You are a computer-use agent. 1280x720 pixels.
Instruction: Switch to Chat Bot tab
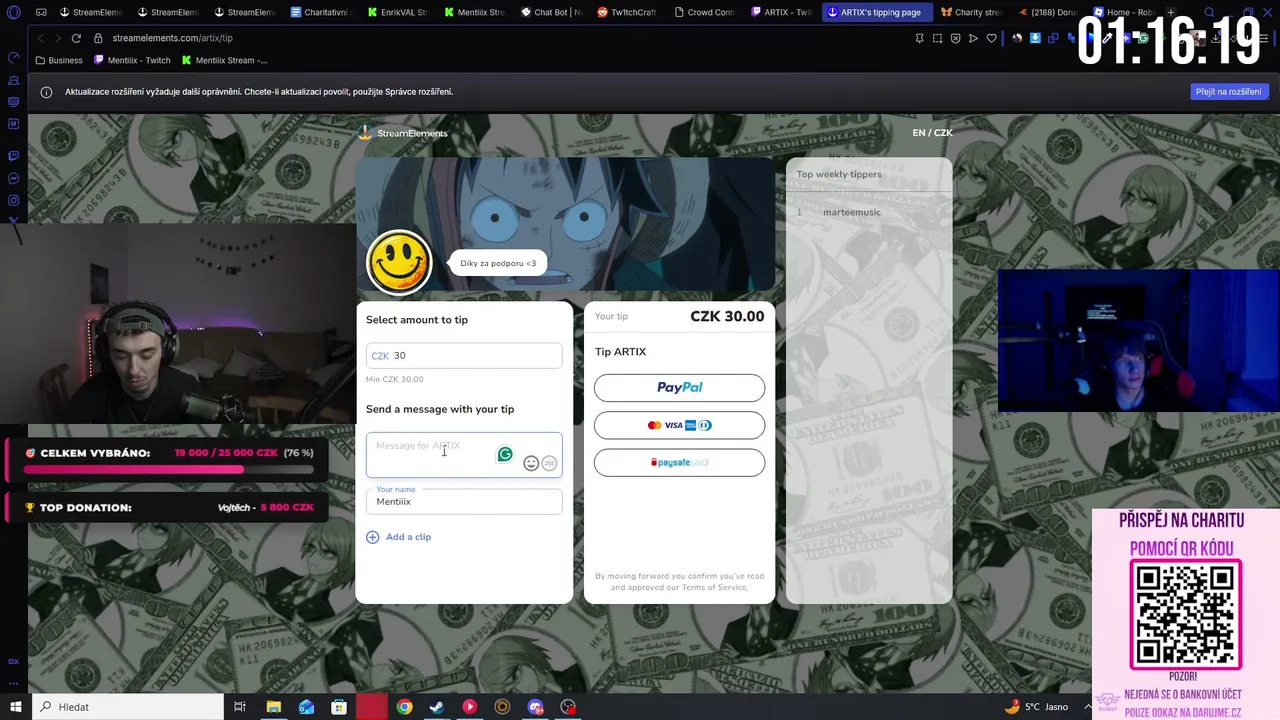point(551,13)
